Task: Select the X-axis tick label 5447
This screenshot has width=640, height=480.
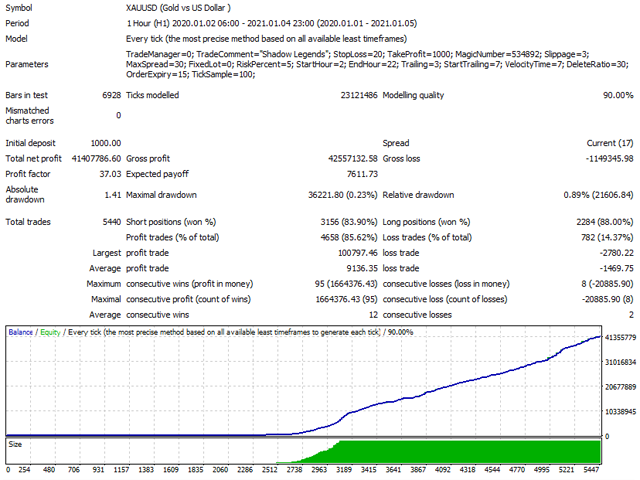Action: (x=591, y=470)
